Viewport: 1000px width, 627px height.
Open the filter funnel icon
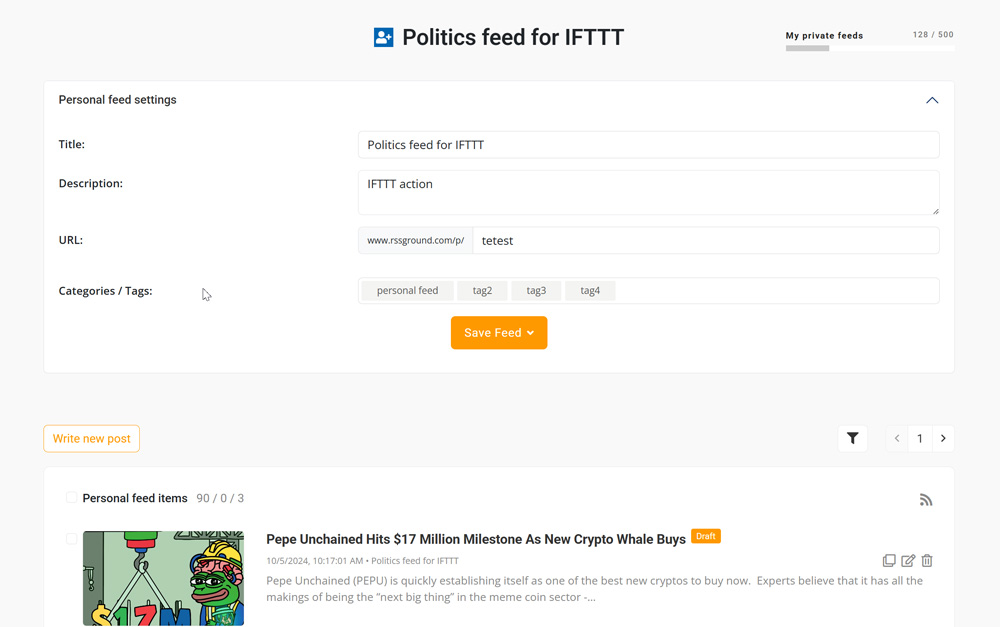pyautogui.click(x=853, y=438)
